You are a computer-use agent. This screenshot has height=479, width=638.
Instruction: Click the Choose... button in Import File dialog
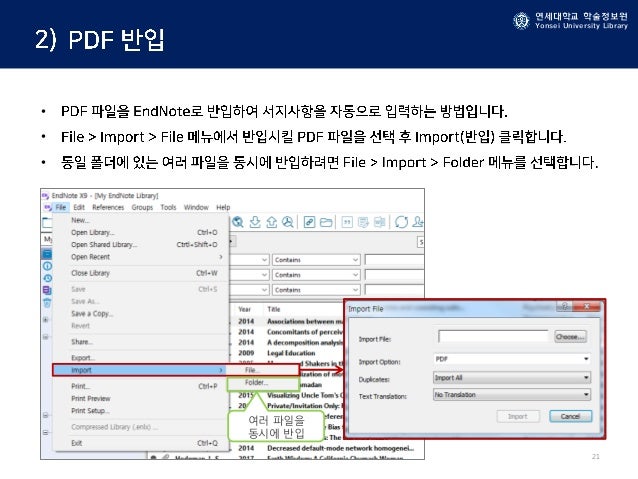point(570,337)
